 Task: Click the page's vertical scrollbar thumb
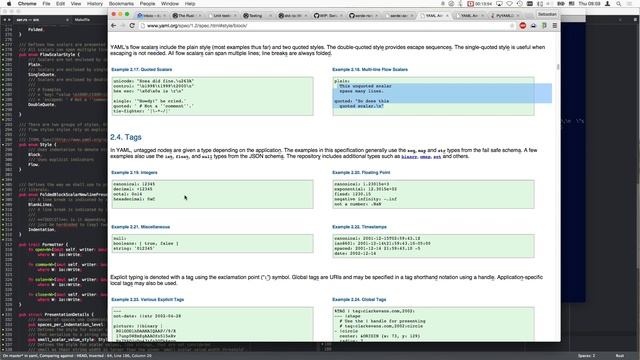tap(558, 67)
